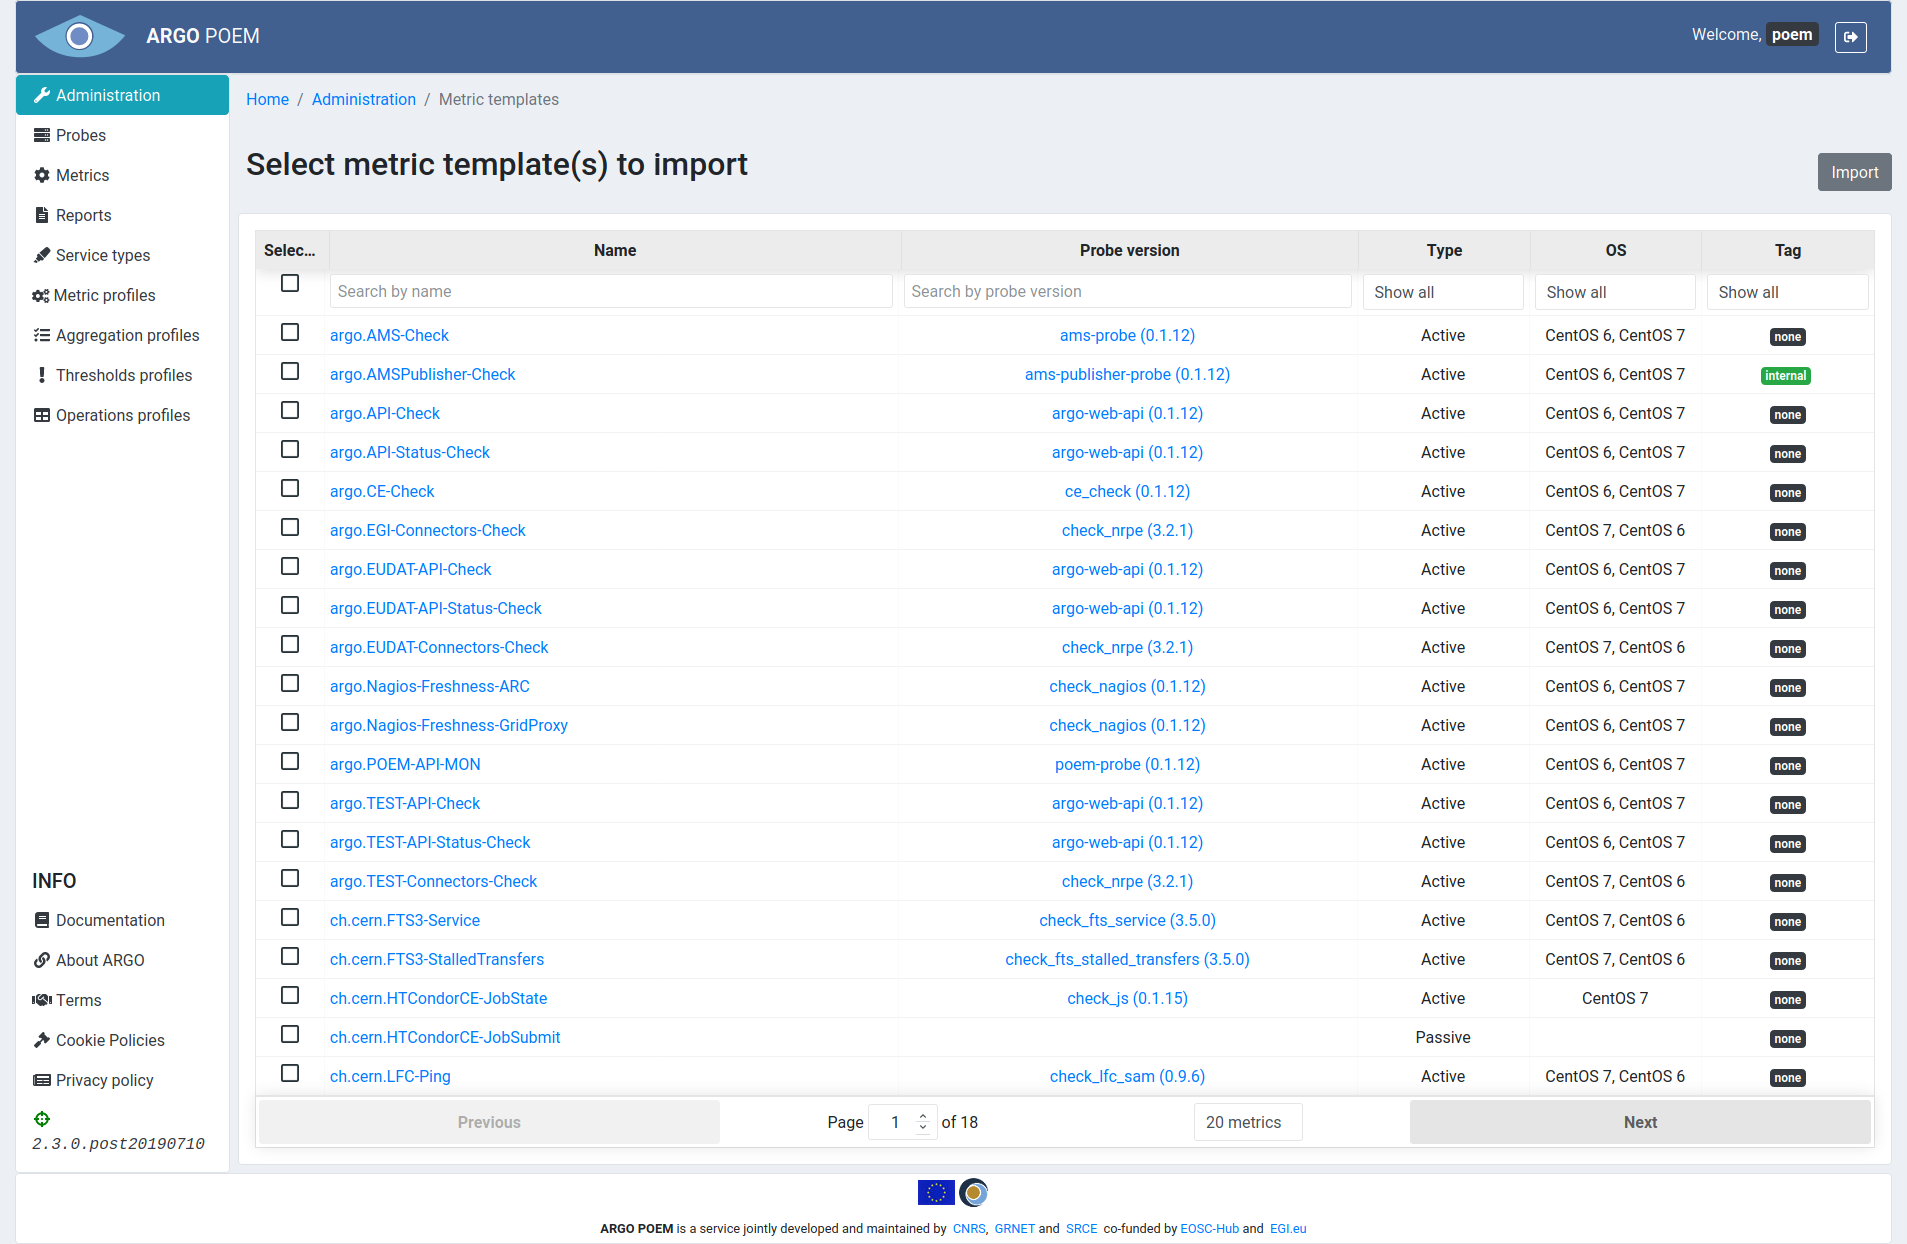The height and width of the screenshot is (1244, 1907).
Task: Check the ch.cern.LFC-Ping checkbox
Action: pyautogui.click(x=290, y=1073)
